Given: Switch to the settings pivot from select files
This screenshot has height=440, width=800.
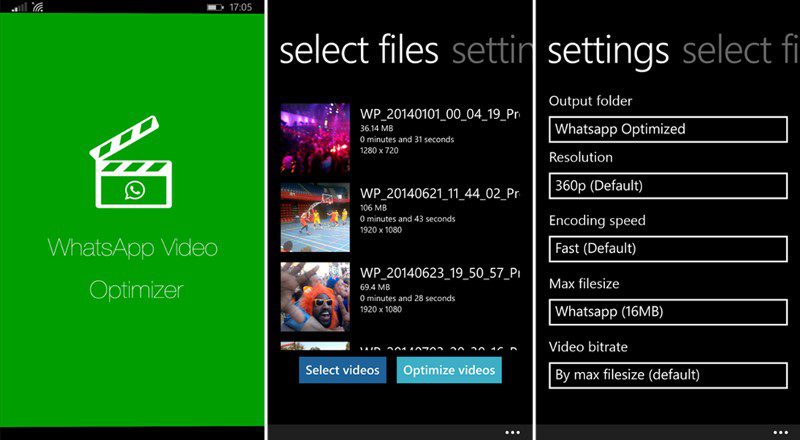Looking at the screenshot, I should tap(492, 51).
